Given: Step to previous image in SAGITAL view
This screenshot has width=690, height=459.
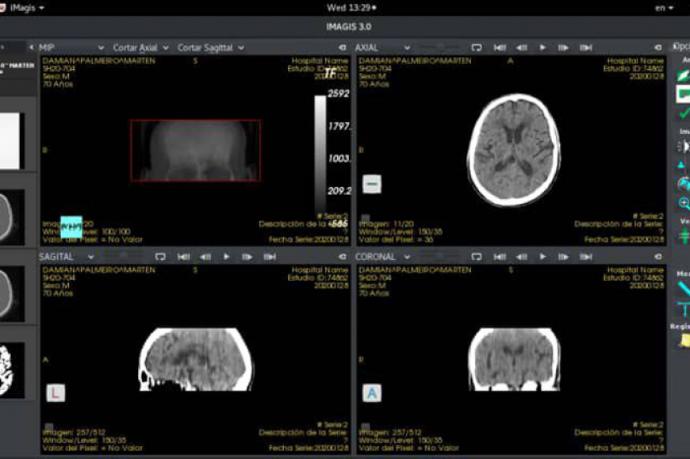Looking at the screenshot, I should click(204, 257).
